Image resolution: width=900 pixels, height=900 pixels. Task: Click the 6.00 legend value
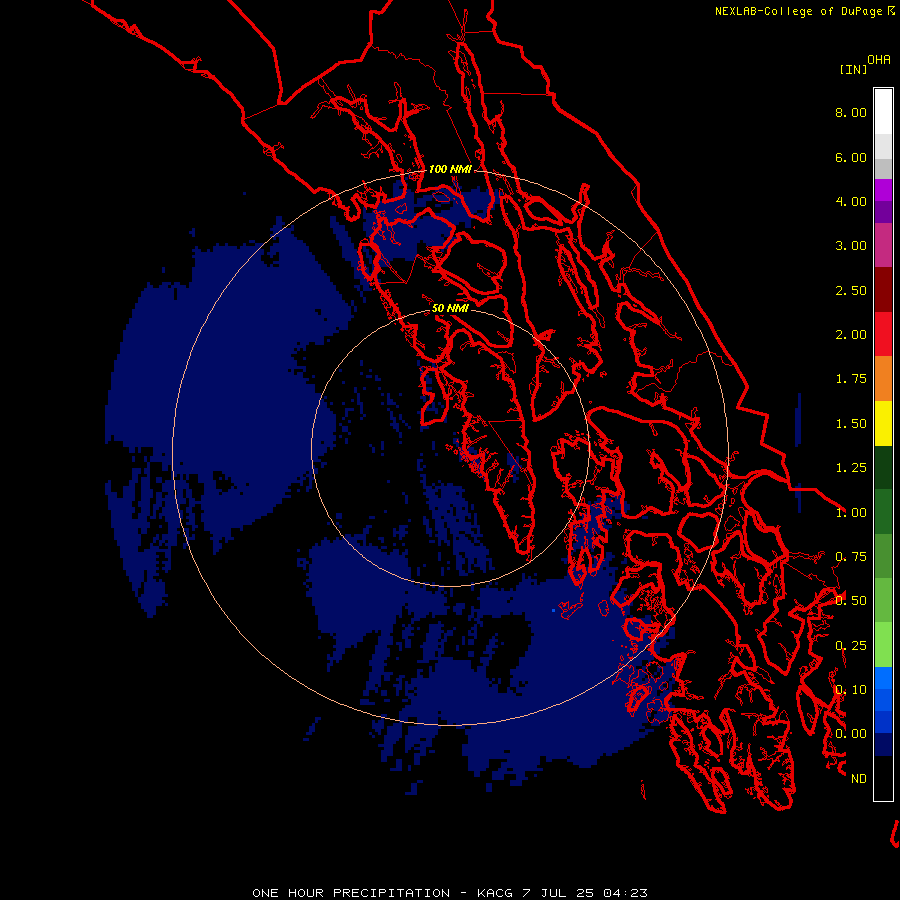pos(851,157)
